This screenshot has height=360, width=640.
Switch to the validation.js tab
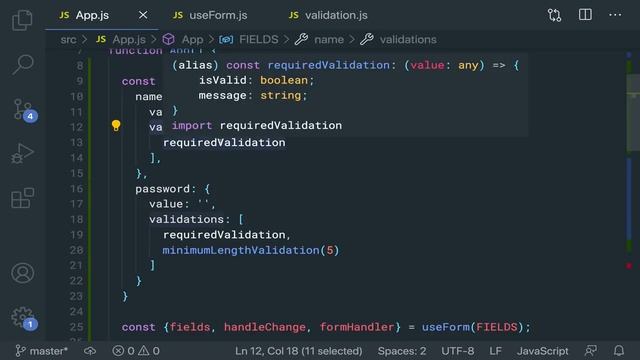[328, 16]
